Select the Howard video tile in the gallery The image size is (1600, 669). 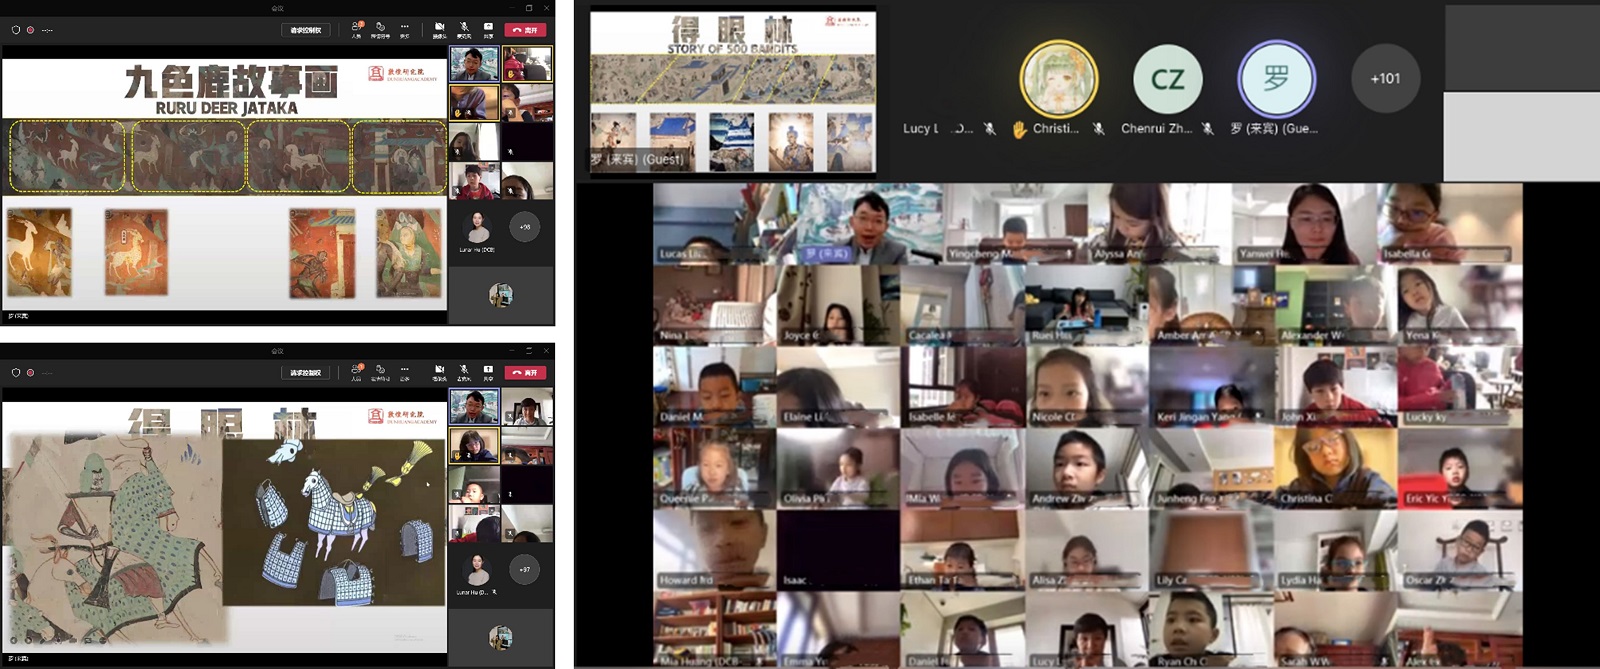point(715,550)
